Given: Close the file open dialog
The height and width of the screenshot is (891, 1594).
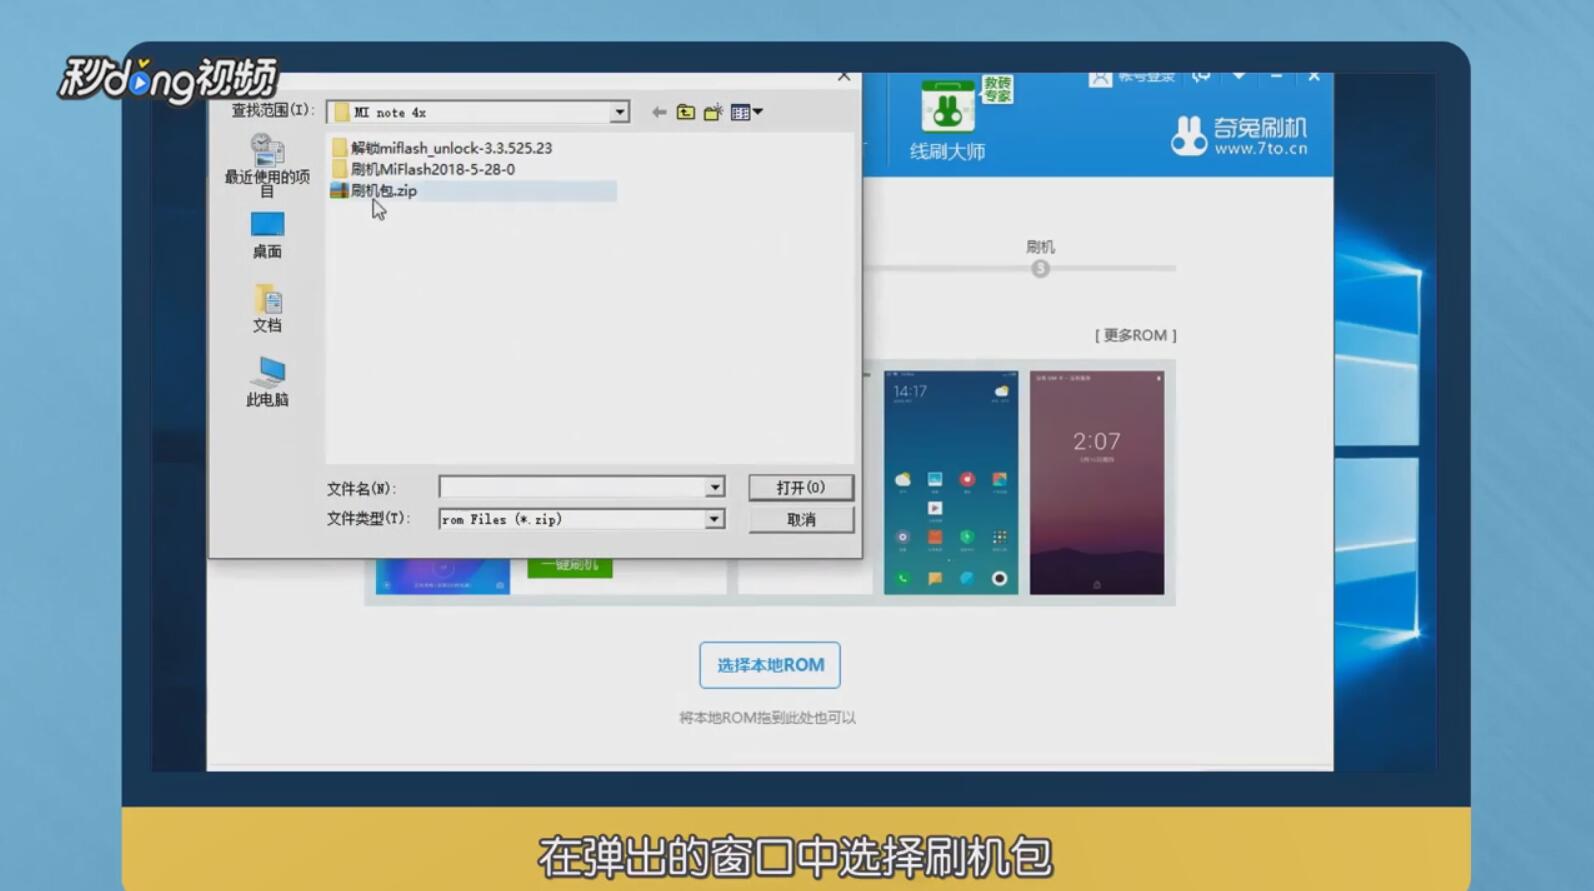Looking at the screenshot, I should pos(844,76).
